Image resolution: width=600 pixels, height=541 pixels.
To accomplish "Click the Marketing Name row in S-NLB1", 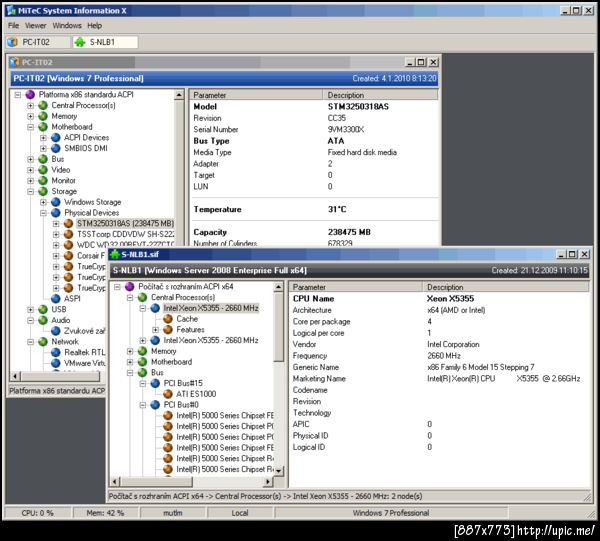I will pyautogui.click(x=439, y=379).
